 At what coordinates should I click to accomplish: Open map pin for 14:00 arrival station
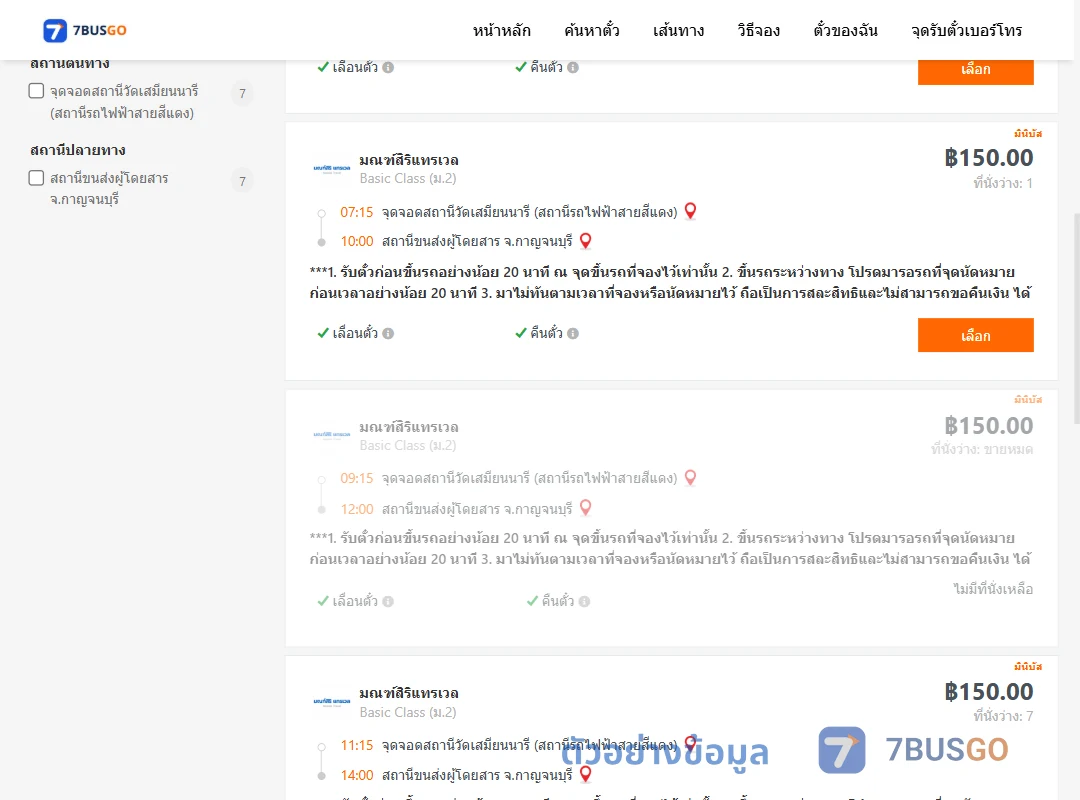click(x=585, y=775)
